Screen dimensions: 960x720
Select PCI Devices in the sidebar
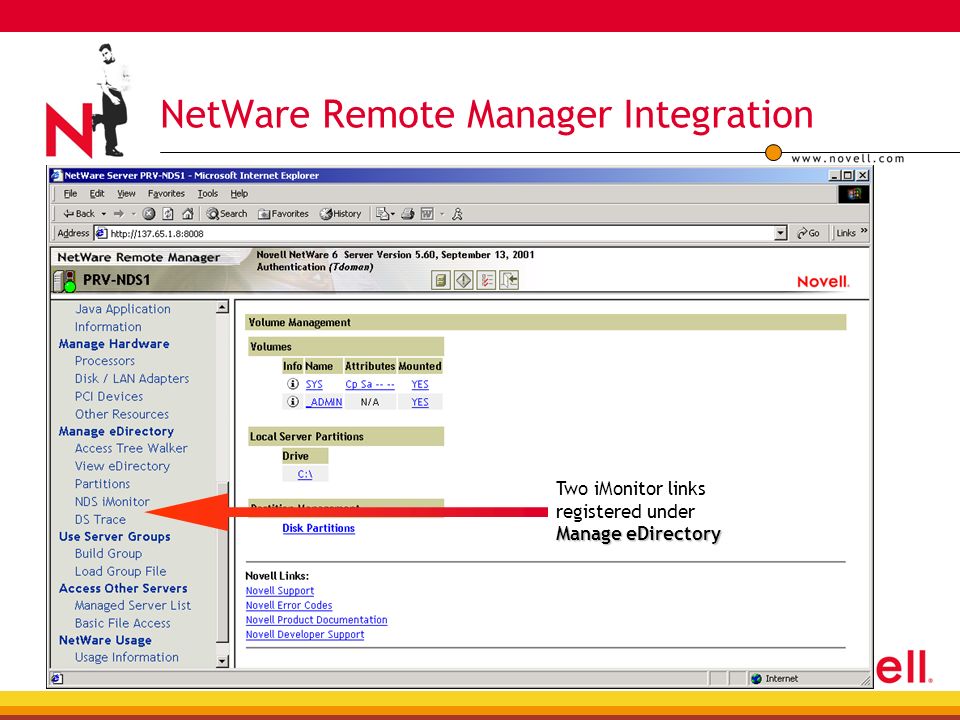[109, 397]
